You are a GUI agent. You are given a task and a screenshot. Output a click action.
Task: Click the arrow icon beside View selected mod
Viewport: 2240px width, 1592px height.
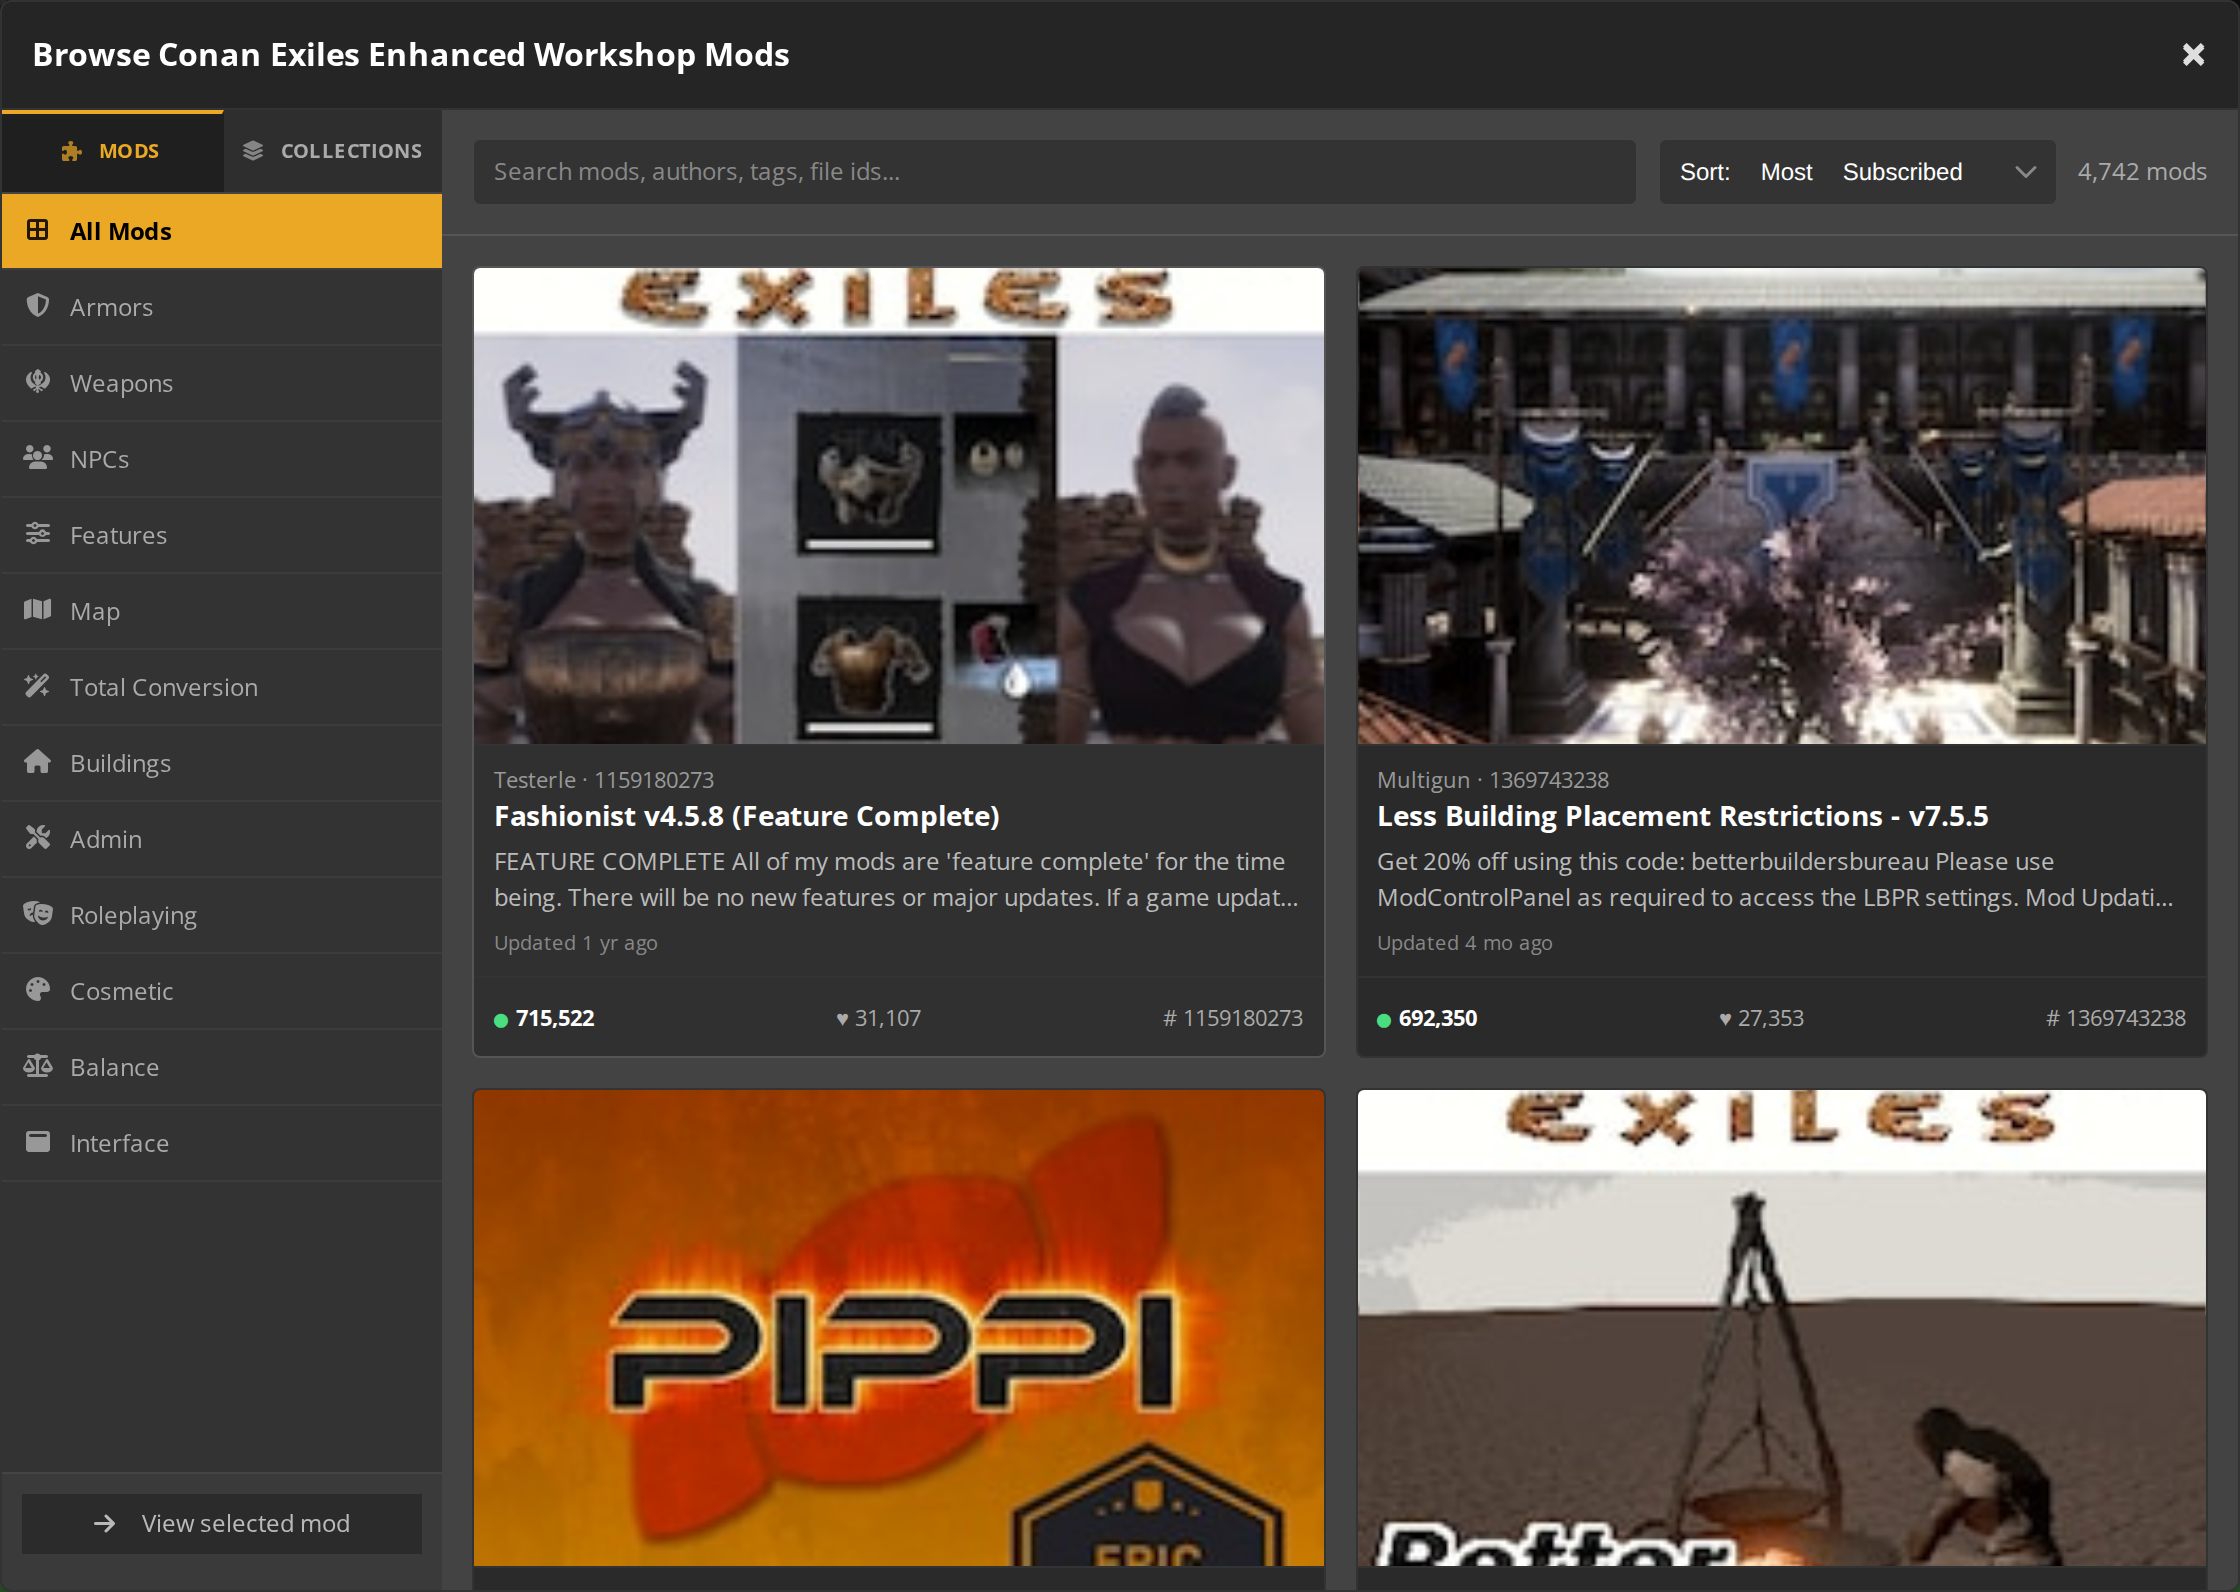[x=105, y=1523]
